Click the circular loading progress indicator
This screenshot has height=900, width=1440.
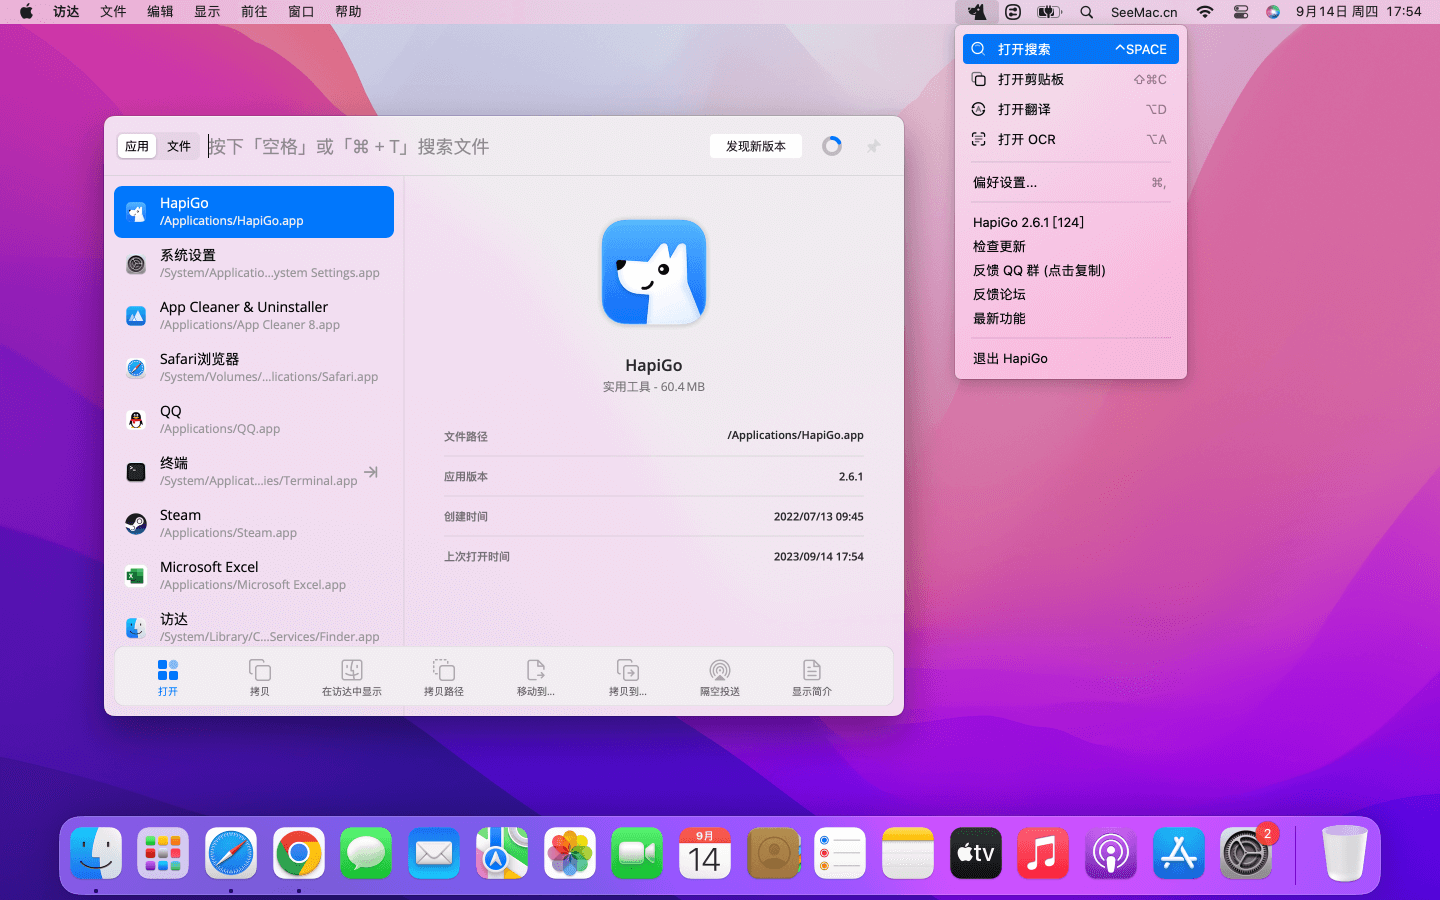click(x=831, y=146)
